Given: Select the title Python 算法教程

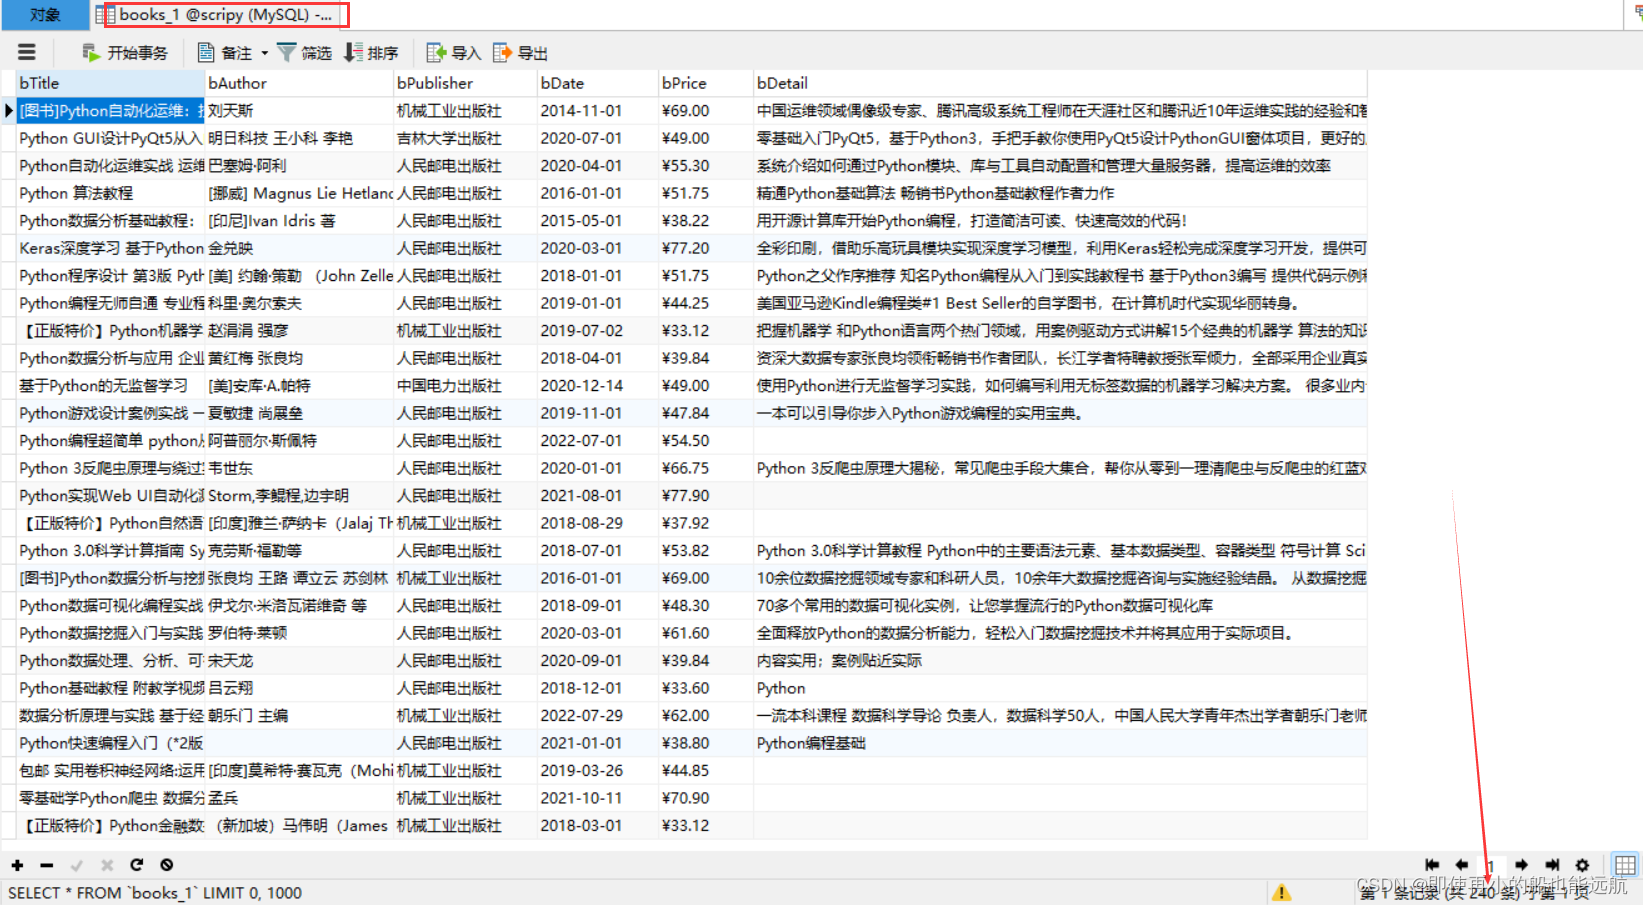Looking at the screenshot, I should (110, 193).
